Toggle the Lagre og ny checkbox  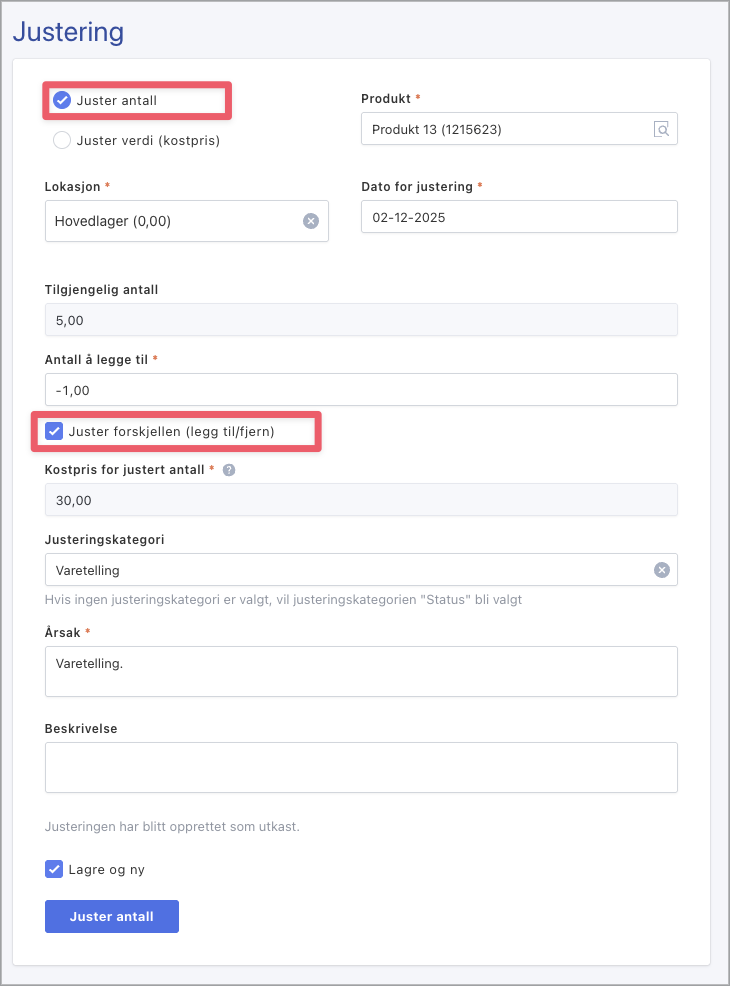(54, 869)
